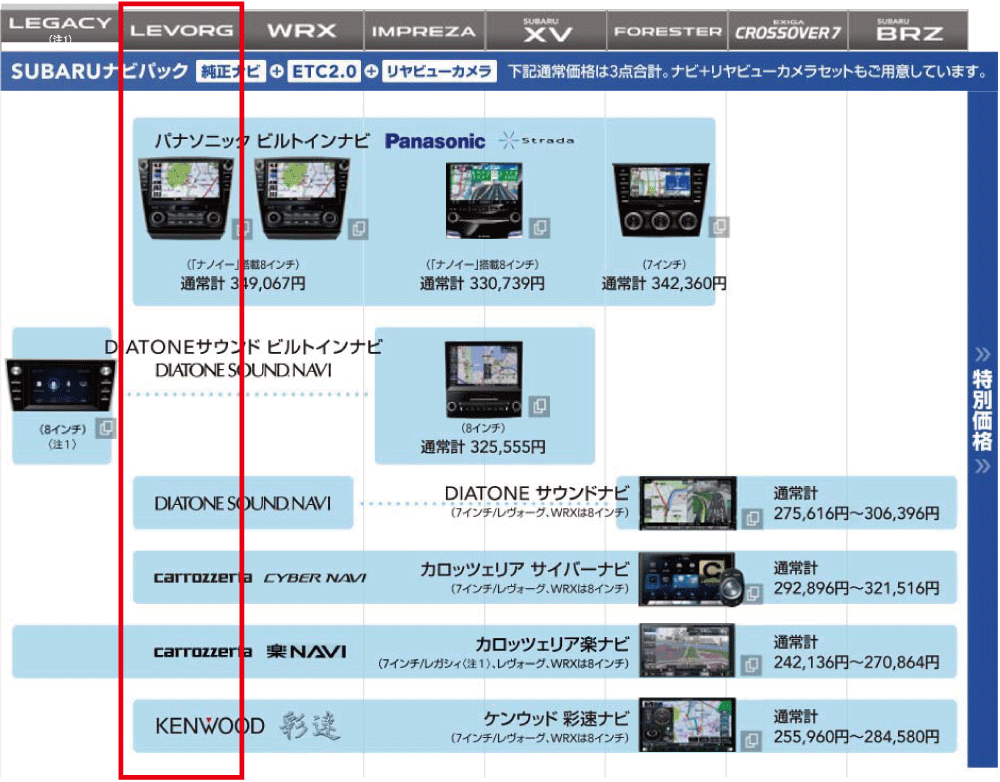Click enlarge icon for 7-inch Panasonic navi

(x=719, y=228)
